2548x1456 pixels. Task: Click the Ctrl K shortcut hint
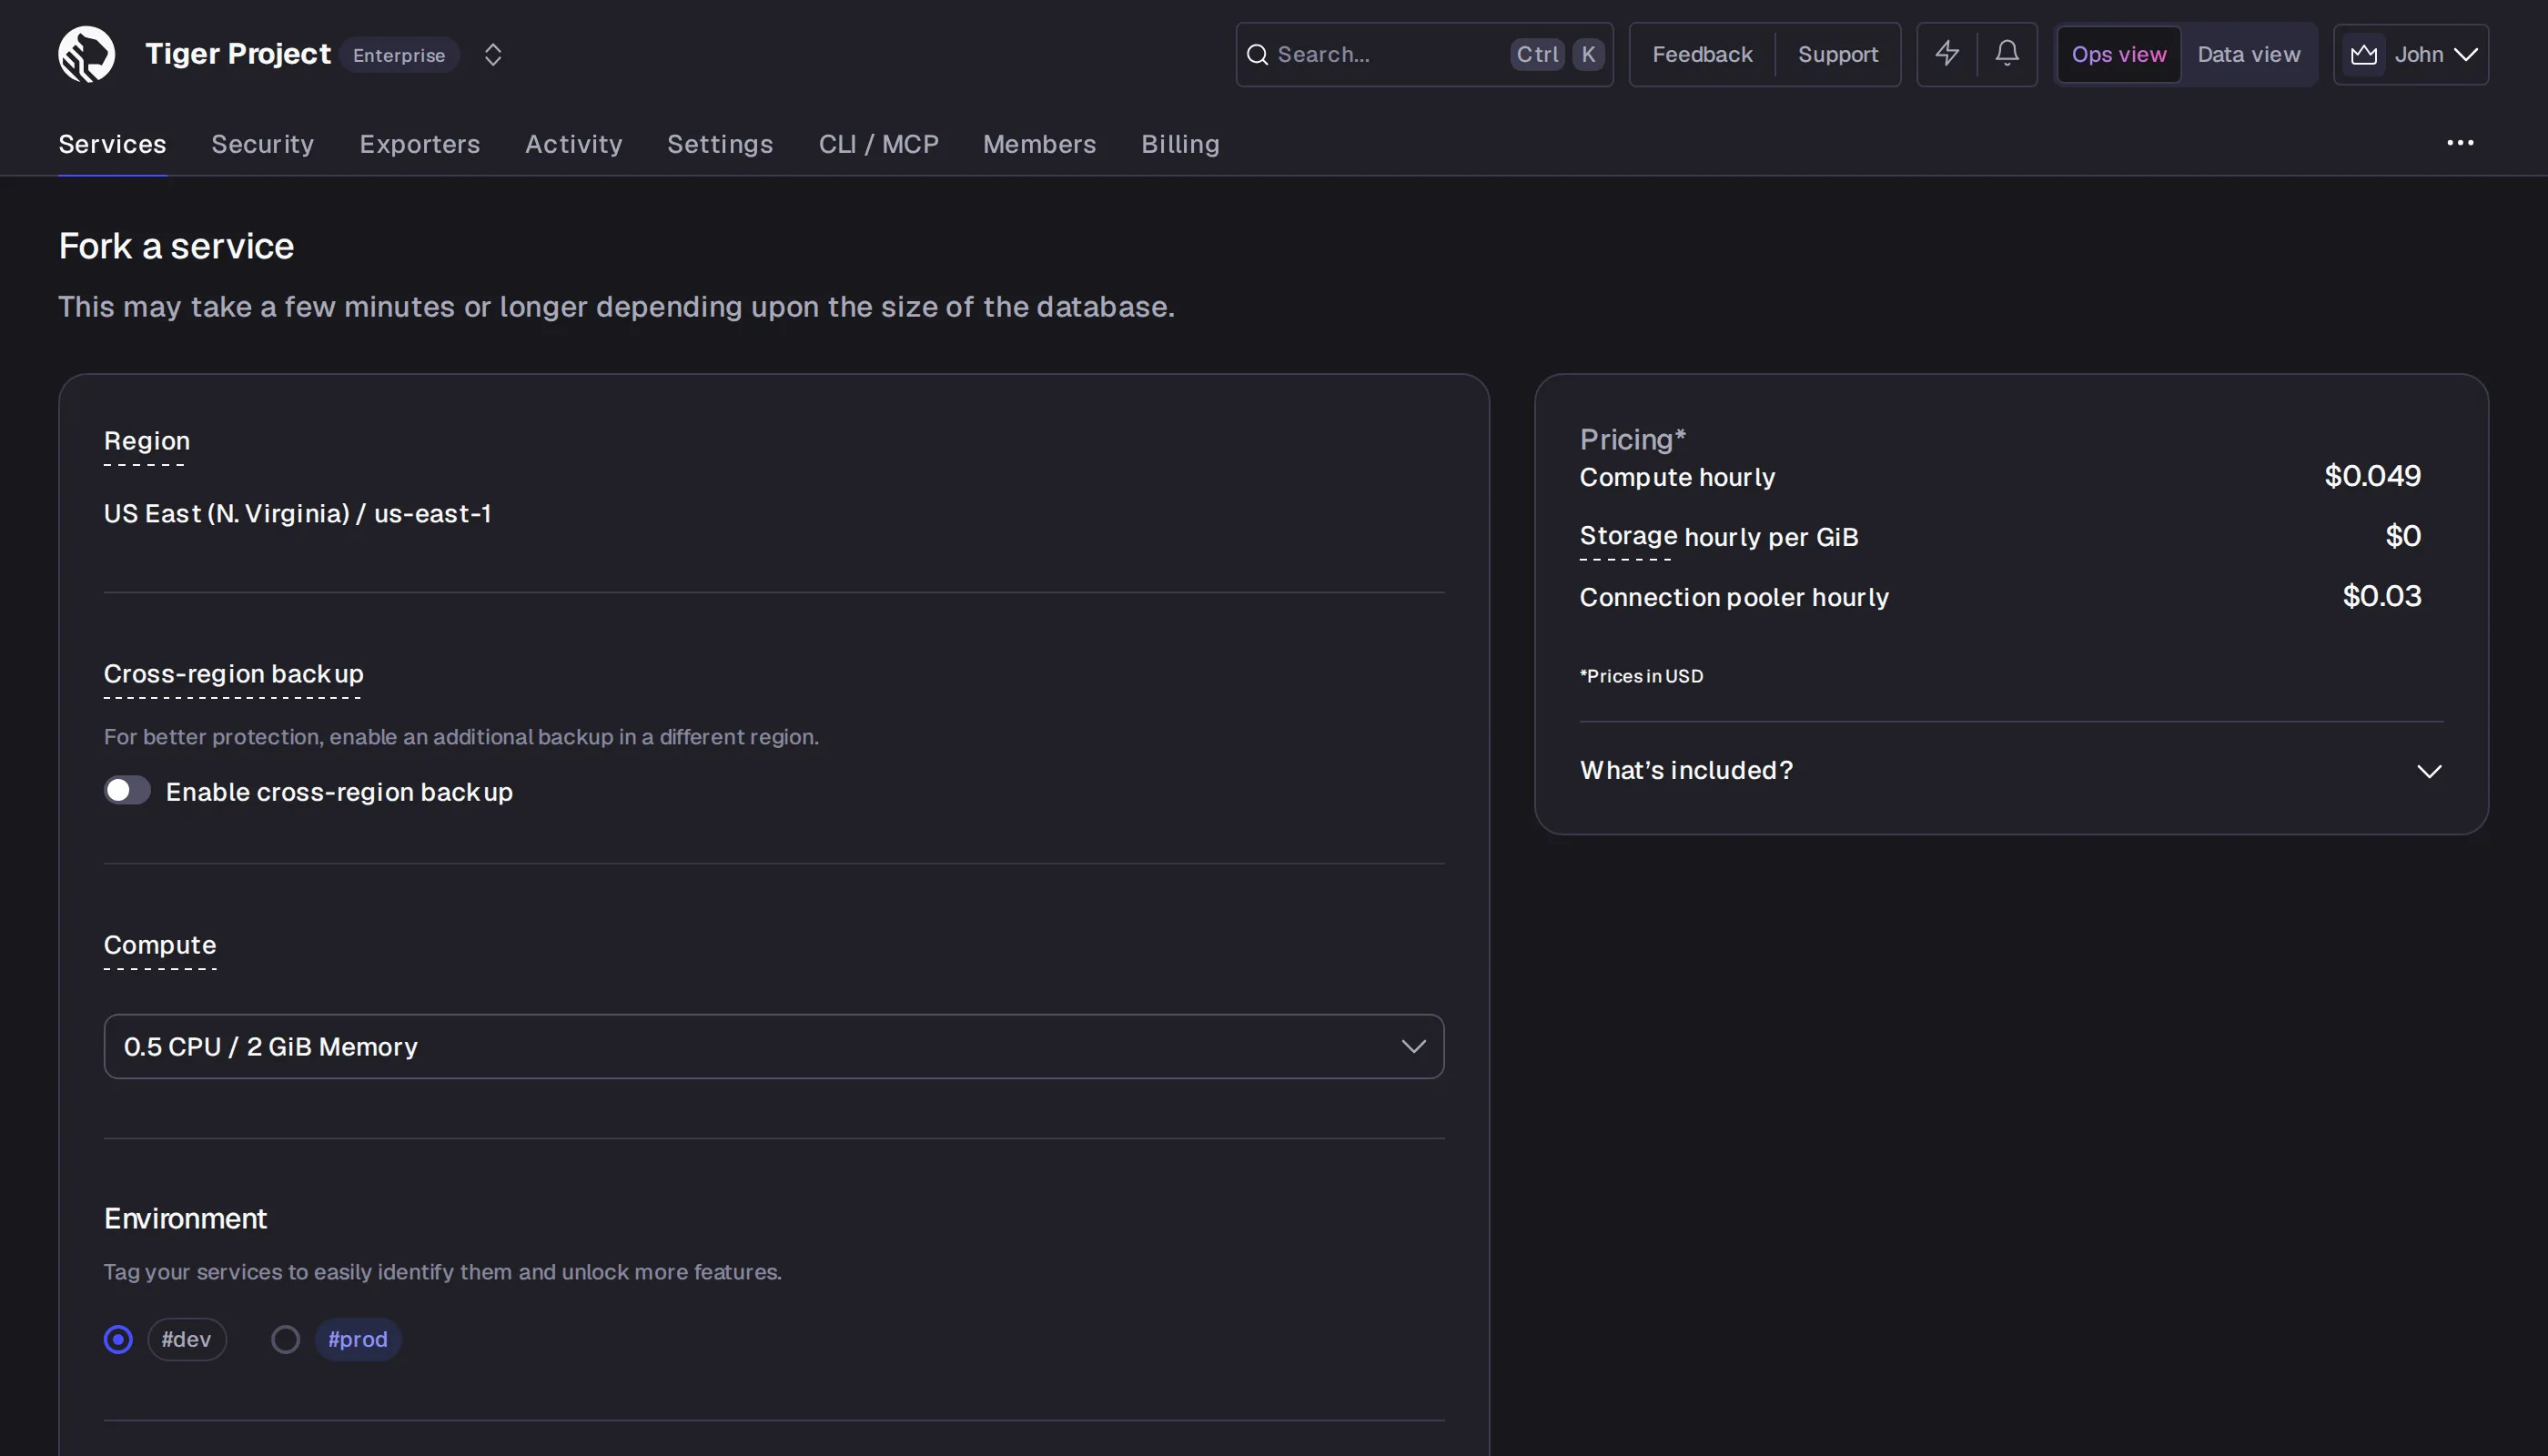[1557, 54]
